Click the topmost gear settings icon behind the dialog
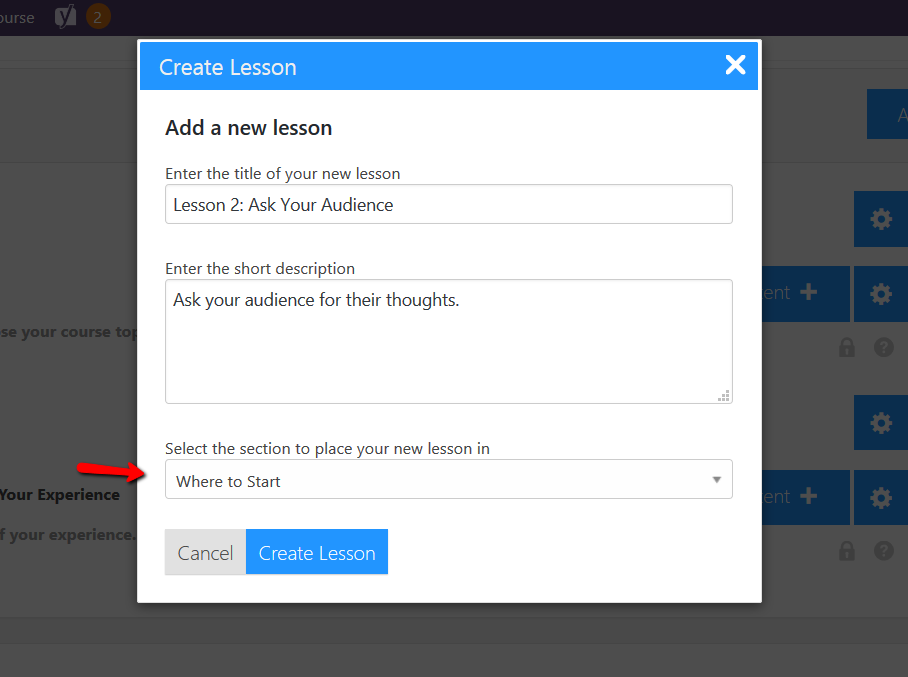 click(x=881, y=219)
